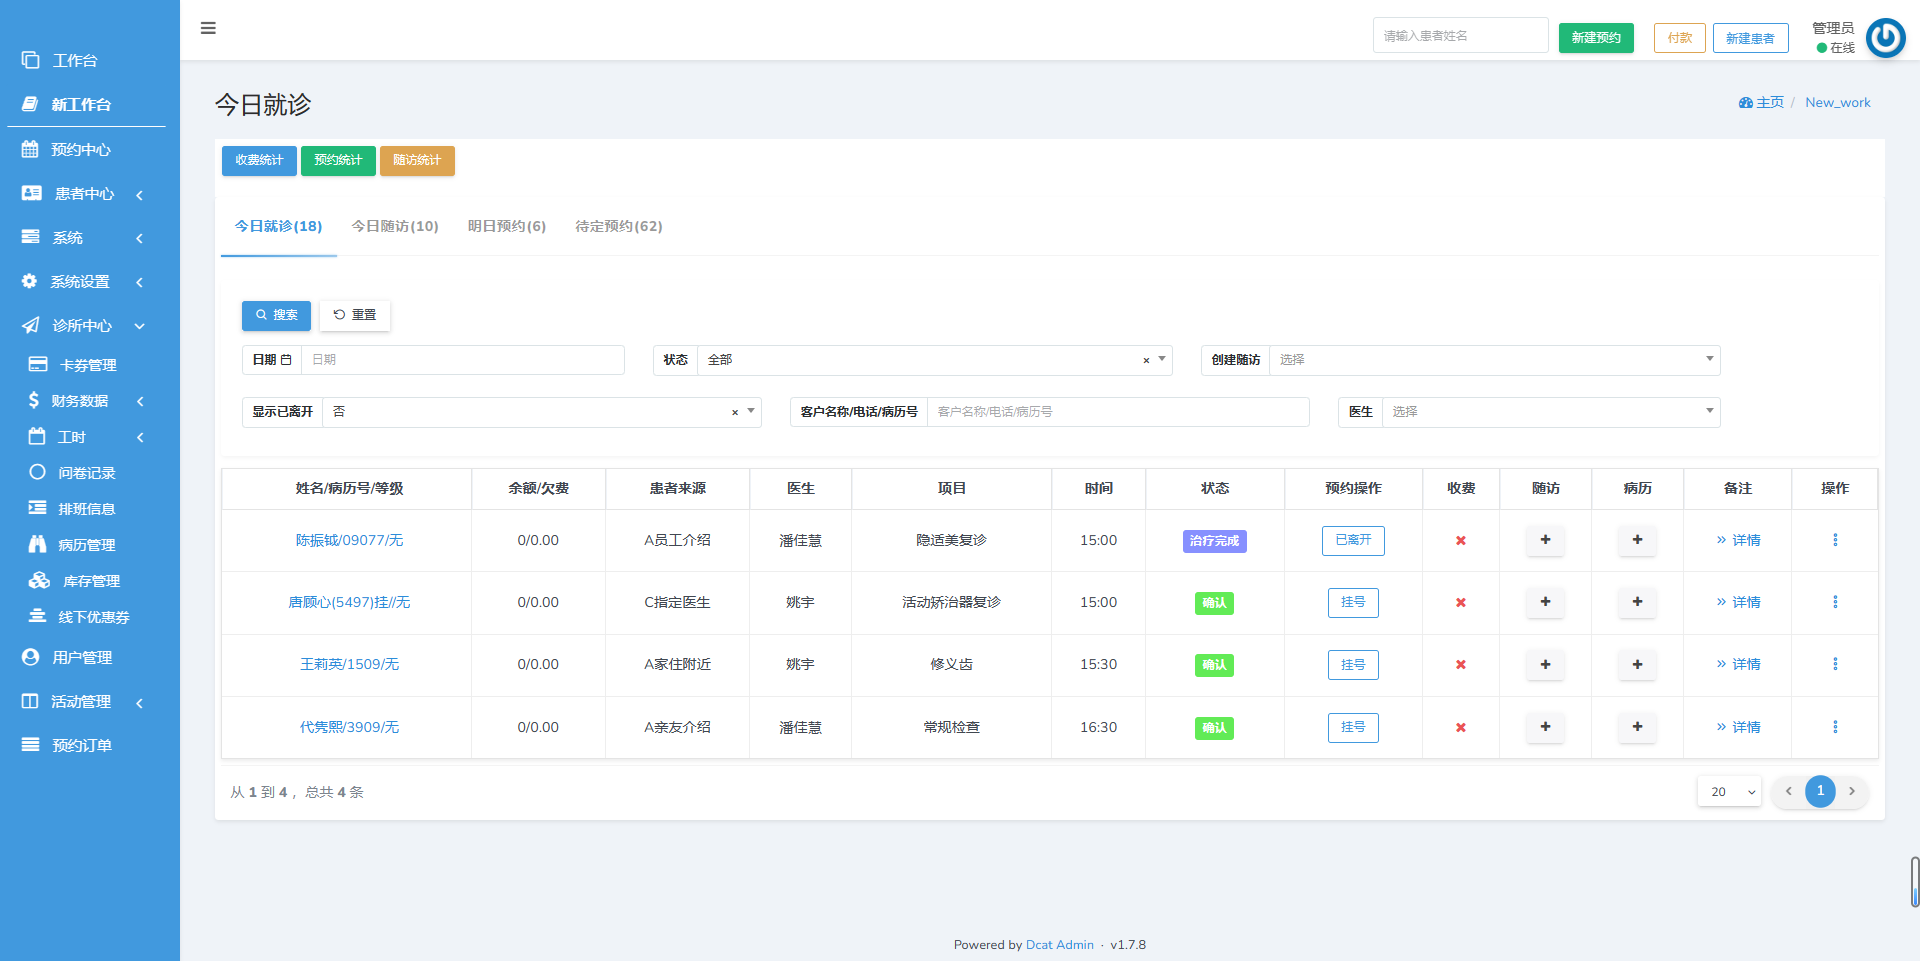Collapse 诊所中心 sidebar menu
The width and height of the screenshot is (1920, 961).
coord(90,325)
